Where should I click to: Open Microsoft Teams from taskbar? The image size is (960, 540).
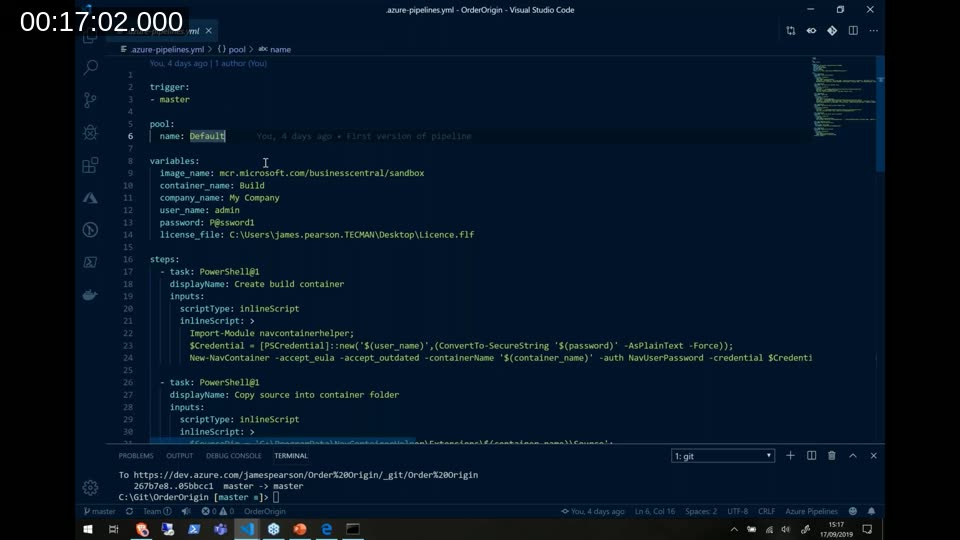[x=220, y=529]
